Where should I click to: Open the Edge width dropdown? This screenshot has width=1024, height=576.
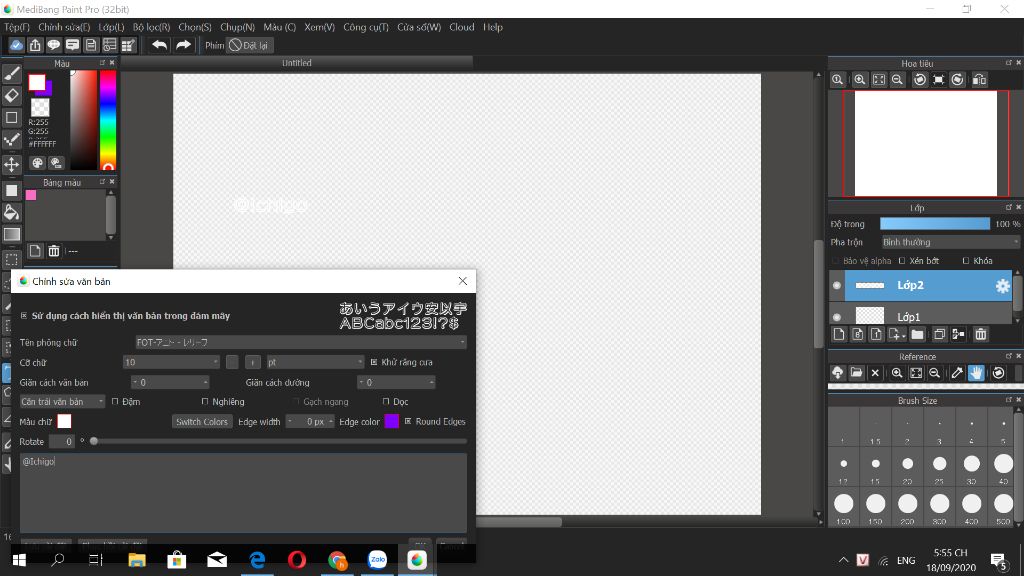(310, 421)
